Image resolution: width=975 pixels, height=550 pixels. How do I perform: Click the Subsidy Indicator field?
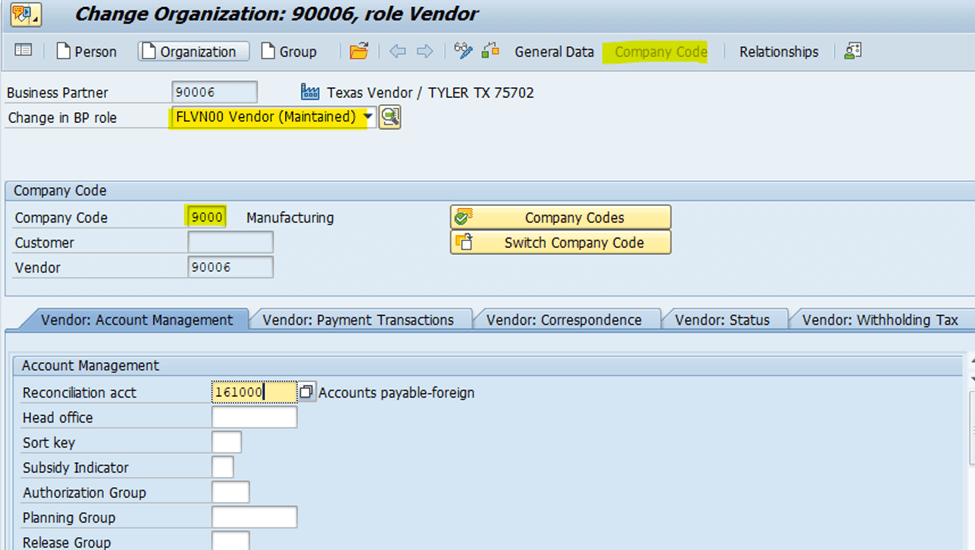click(x=223, y=467)
